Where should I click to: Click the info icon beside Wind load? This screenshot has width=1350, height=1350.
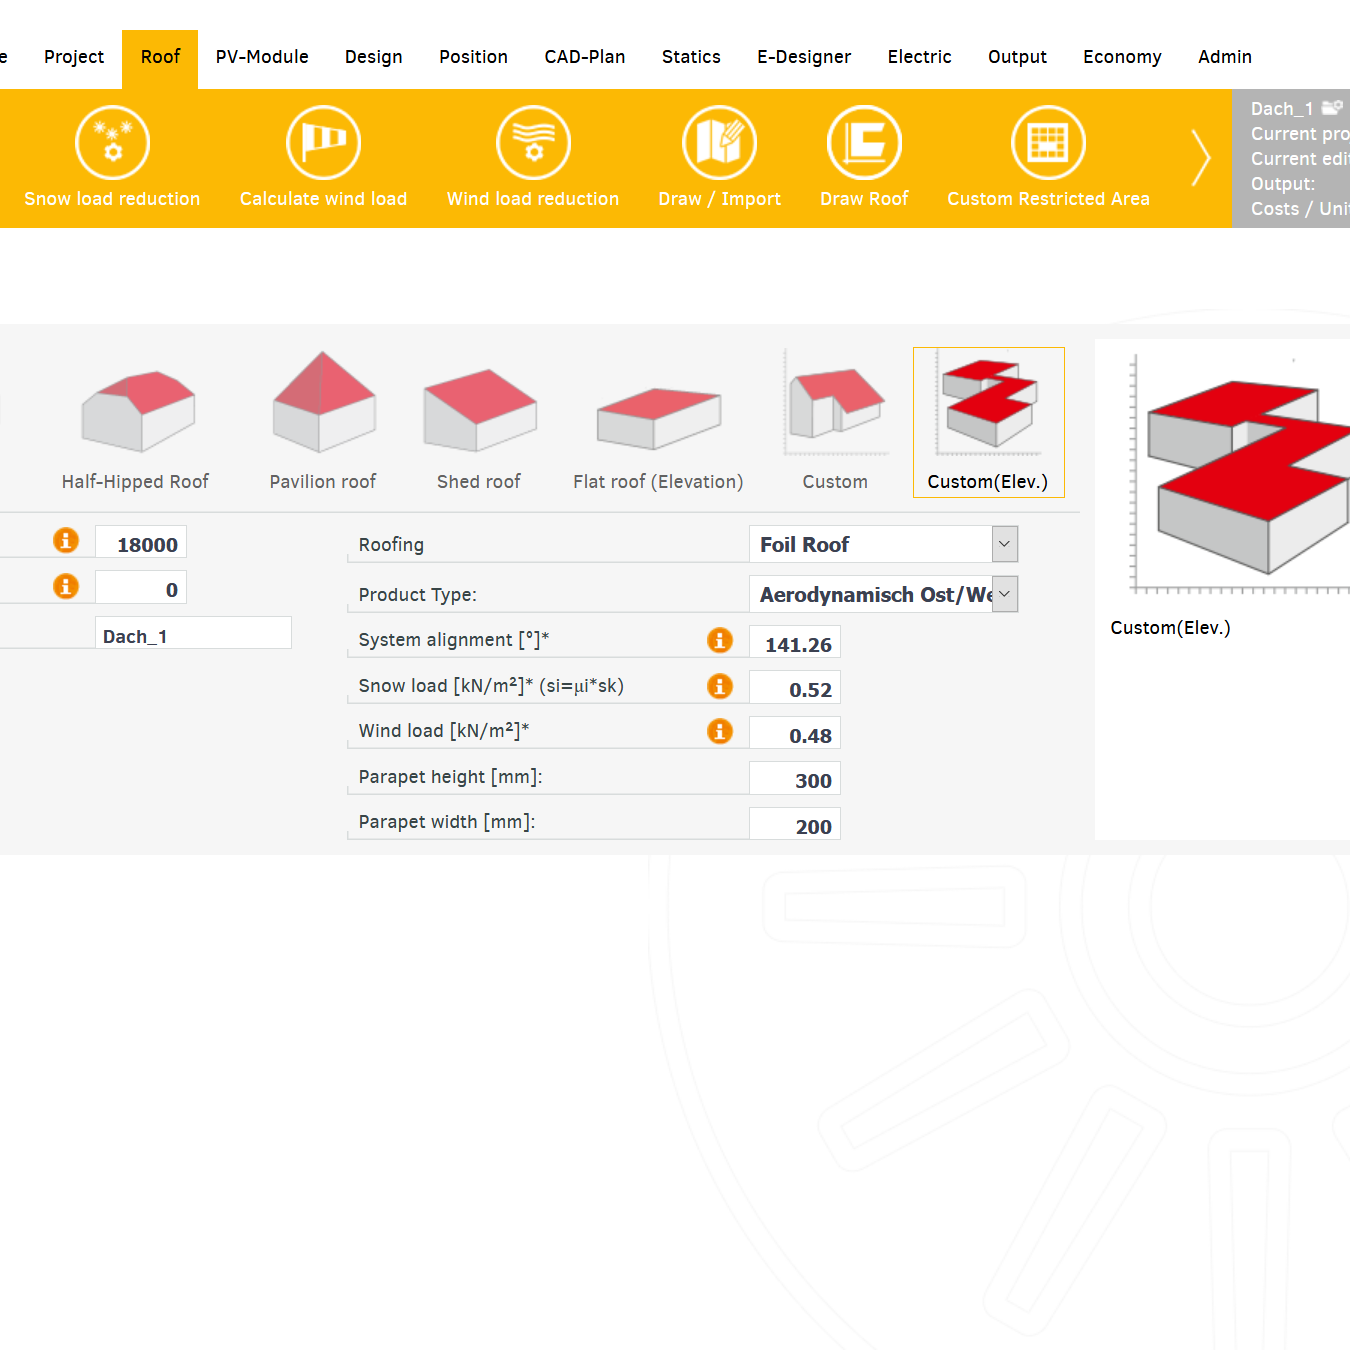click(x=720, y=731)
